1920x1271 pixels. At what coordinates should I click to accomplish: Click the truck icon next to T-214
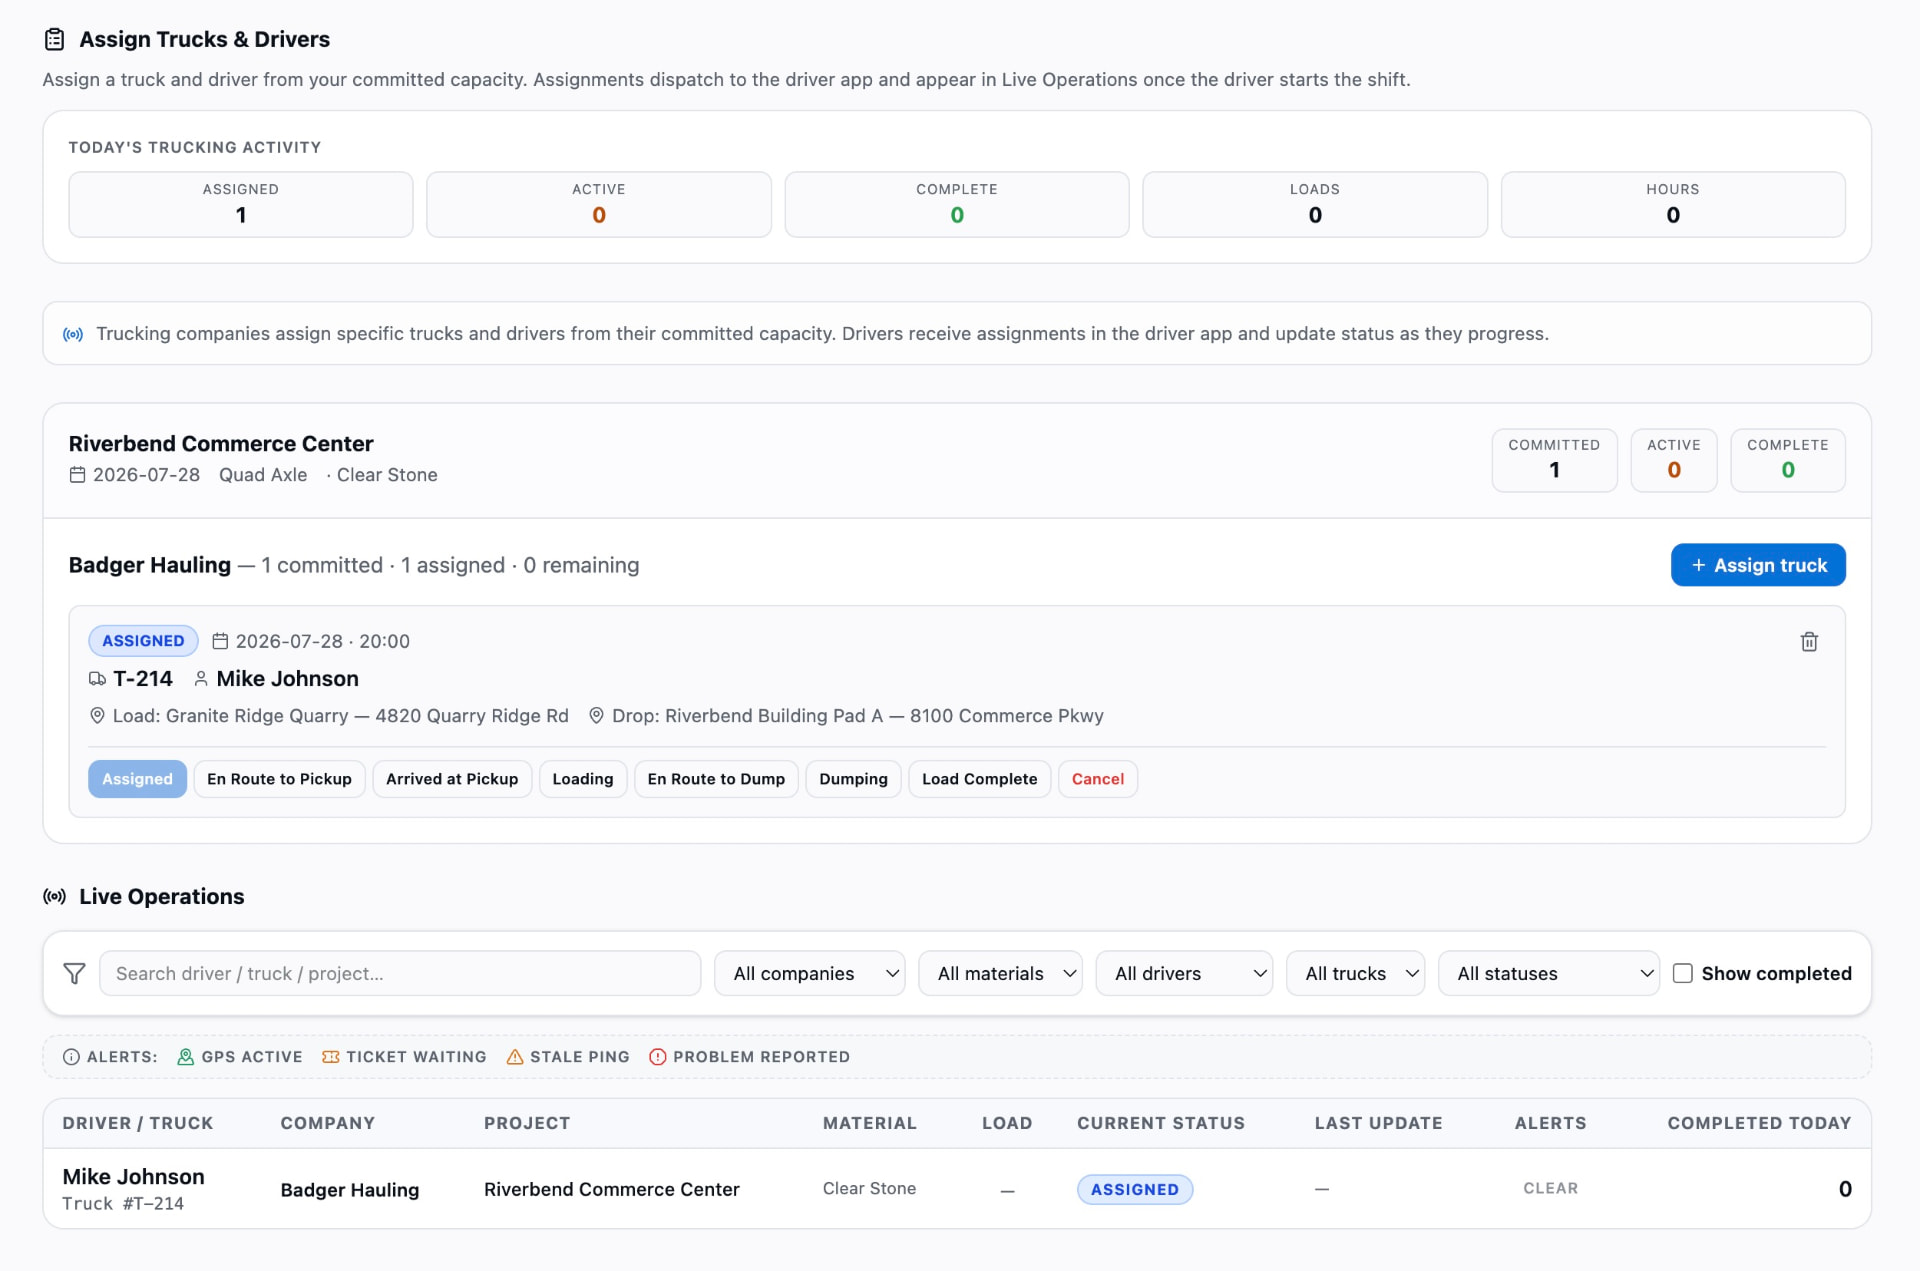97,679
